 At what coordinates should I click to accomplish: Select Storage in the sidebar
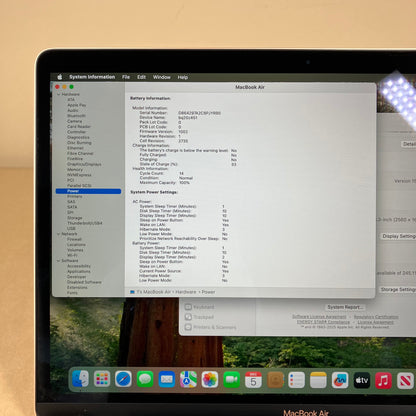75,218
